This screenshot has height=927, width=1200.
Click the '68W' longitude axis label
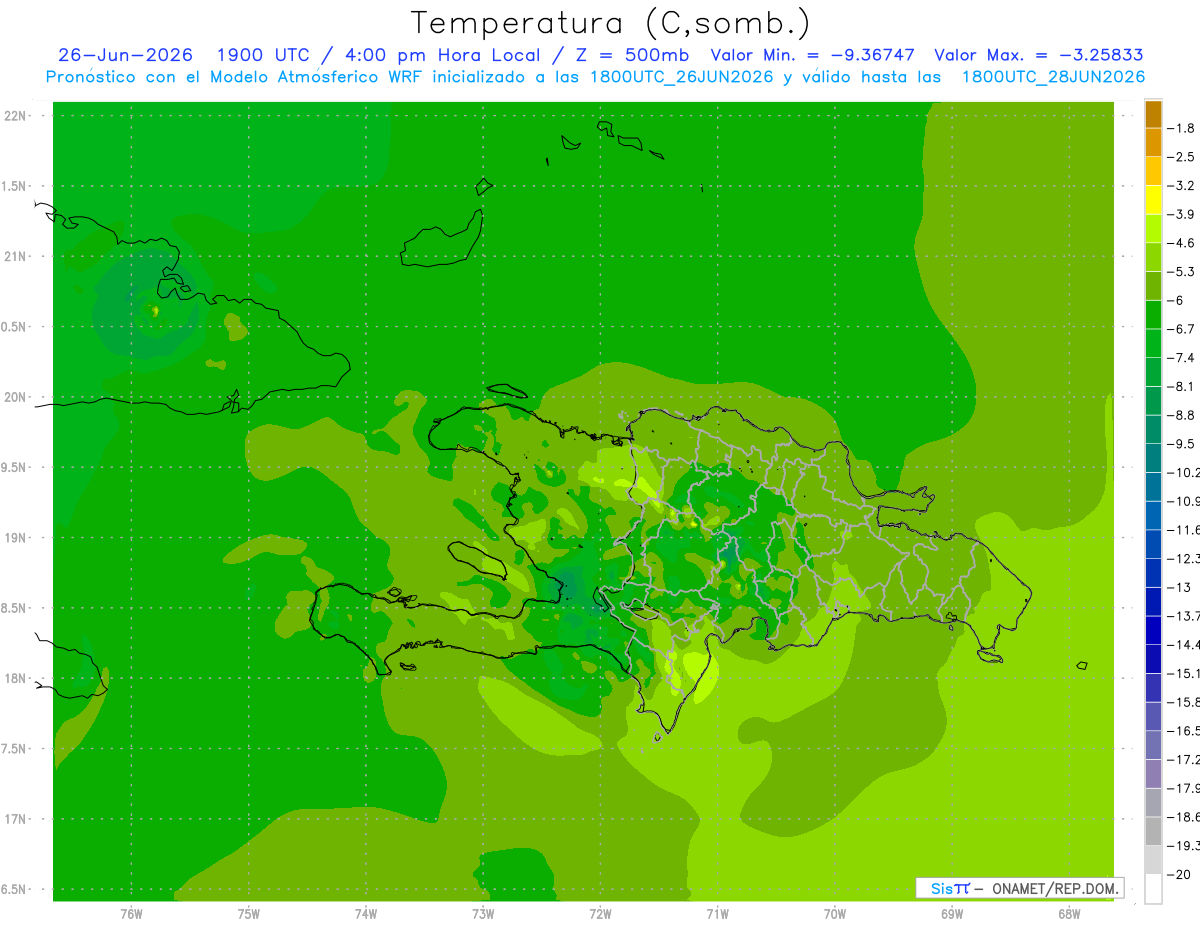1069,913
